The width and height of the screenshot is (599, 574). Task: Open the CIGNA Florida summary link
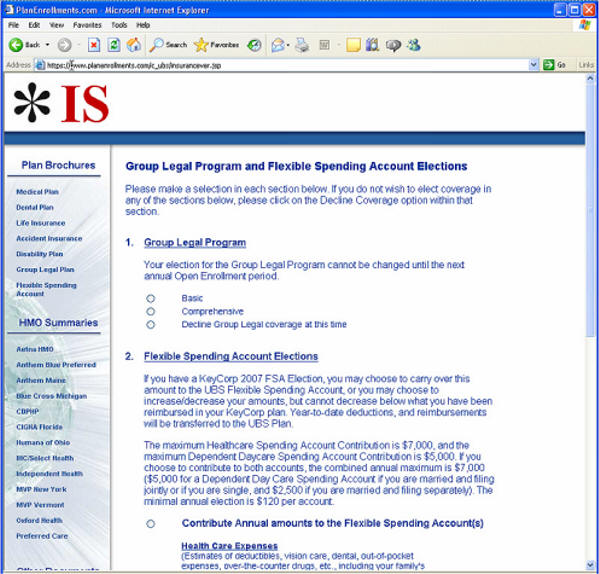pos(39,427)
